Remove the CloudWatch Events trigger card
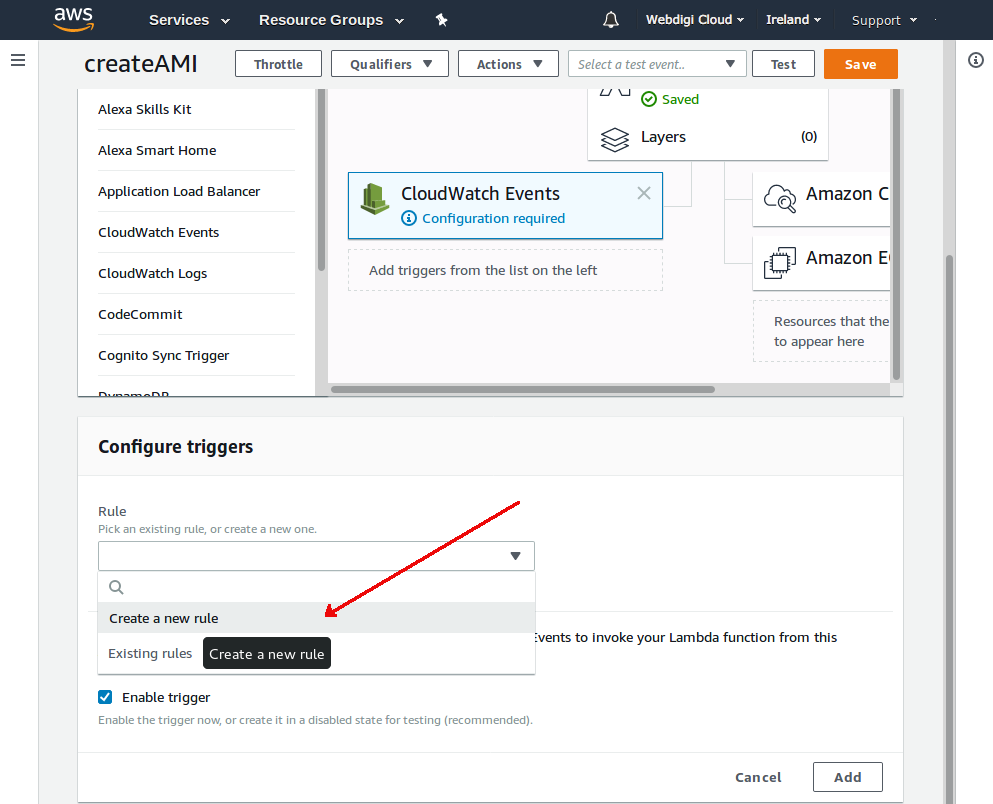993x804 pixels. pos(643,193)
